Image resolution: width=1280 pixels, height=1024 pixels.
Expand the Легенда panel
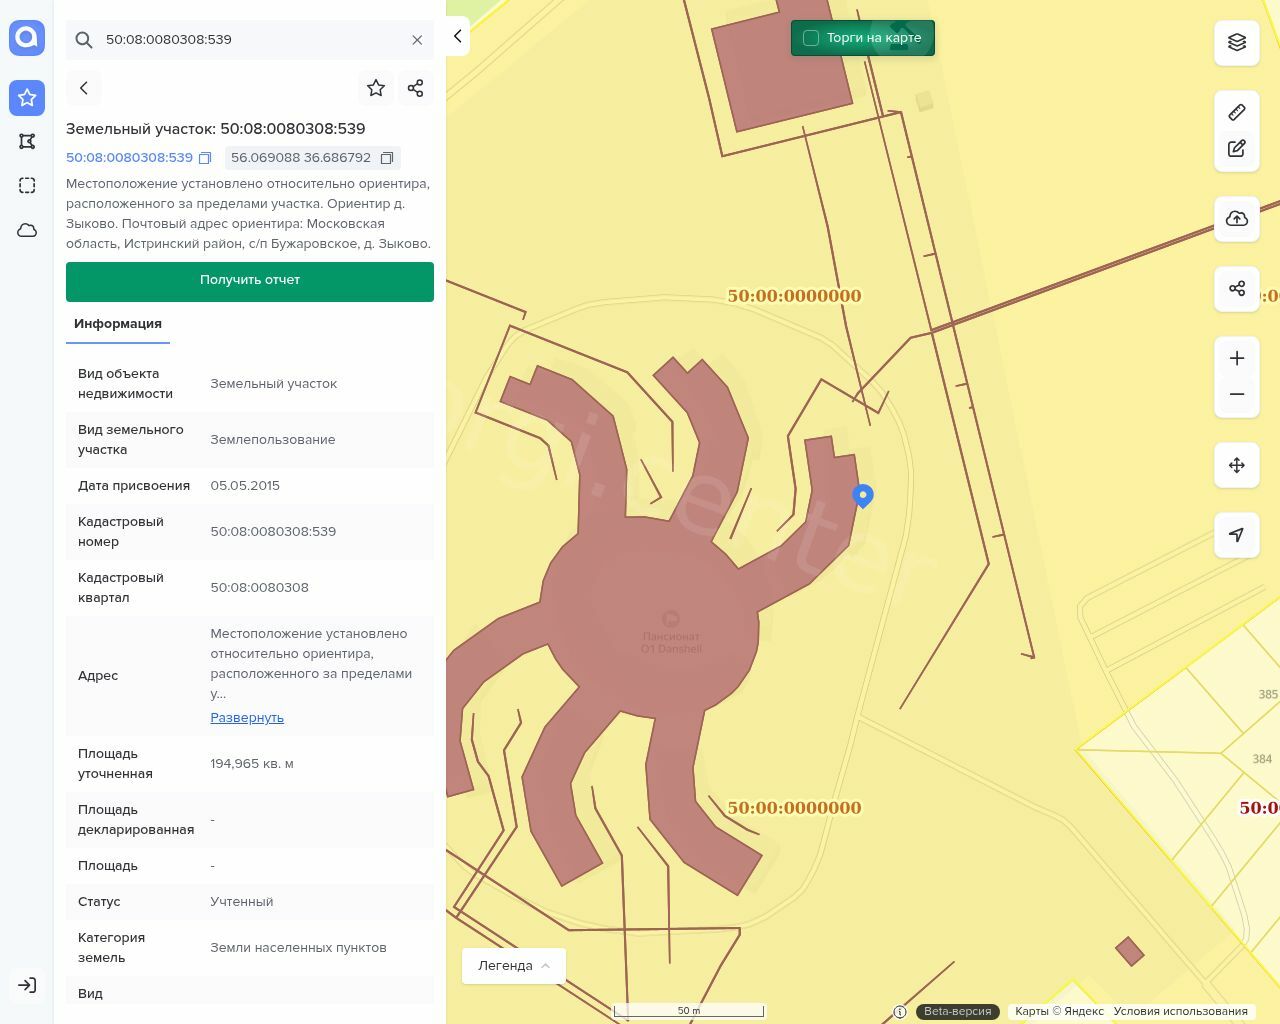(x=513, y=966)
